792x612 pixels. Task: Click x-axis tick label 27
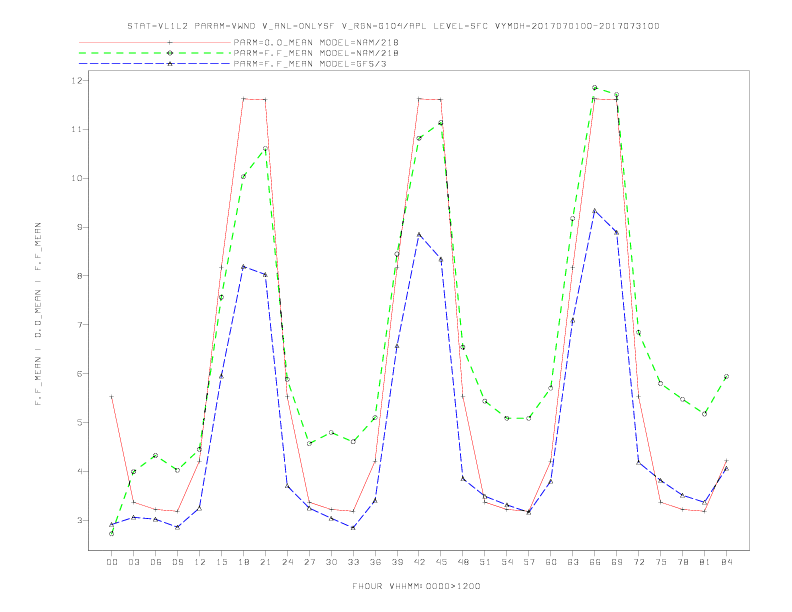309,562
